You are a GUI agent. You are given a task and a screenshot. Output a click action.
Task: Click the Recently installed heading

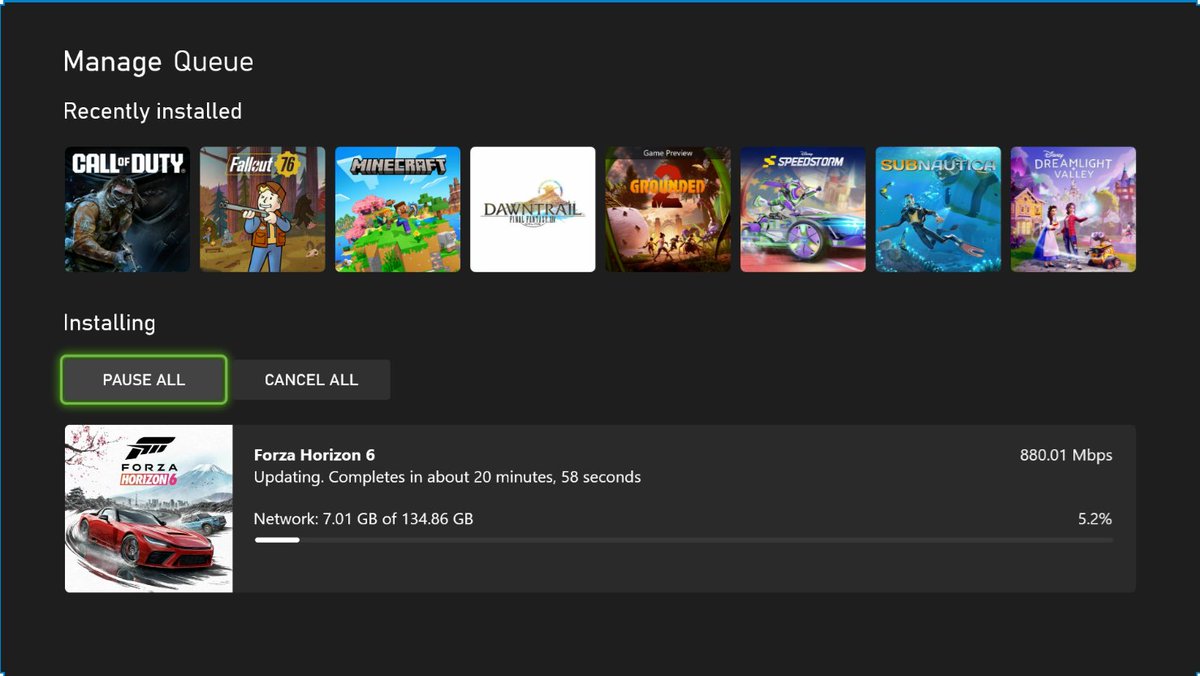tap(152, 111)
